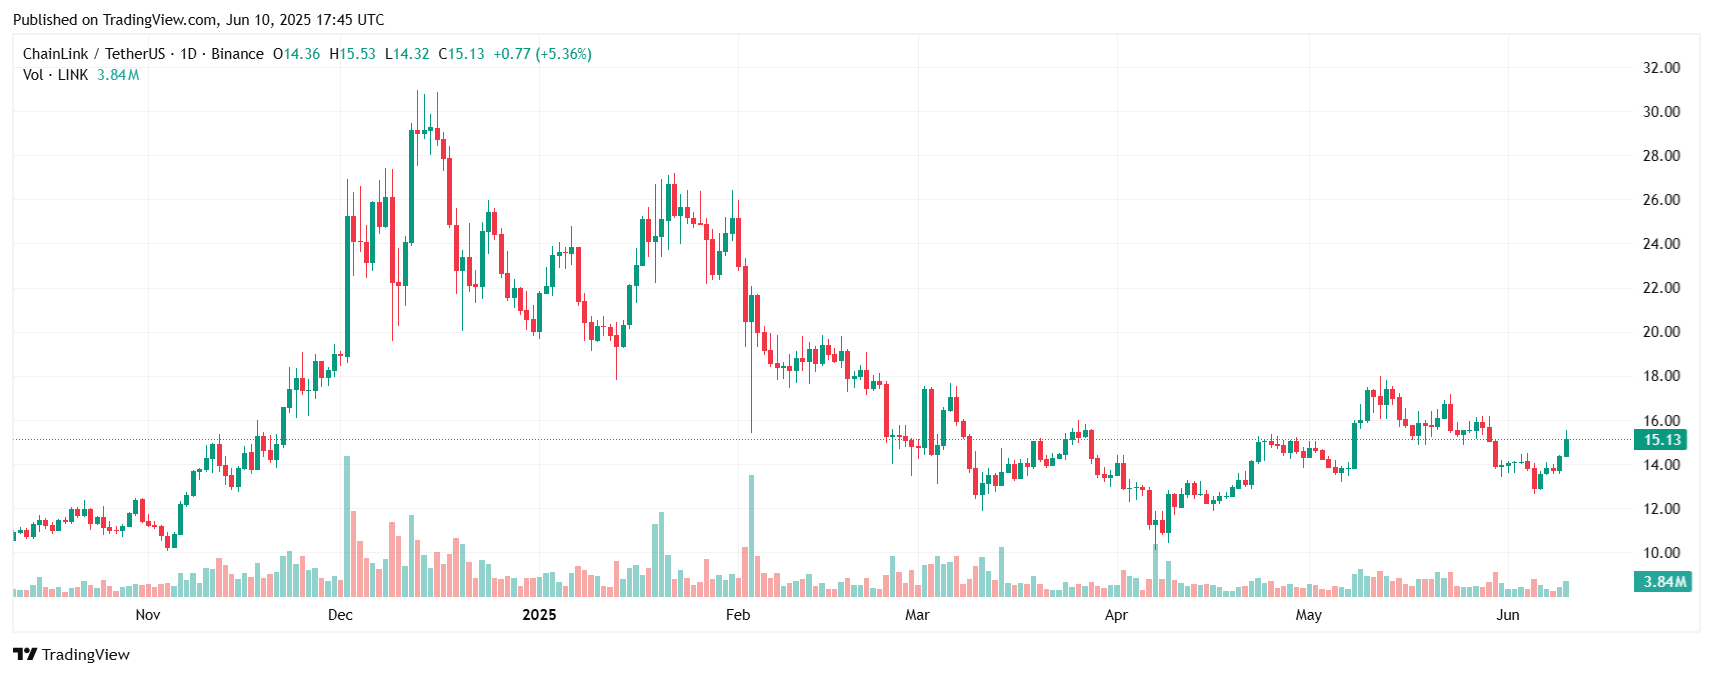Click the TradingView logo icon
This screenshot has width=1713, height=676.
(x=24, y=654)
